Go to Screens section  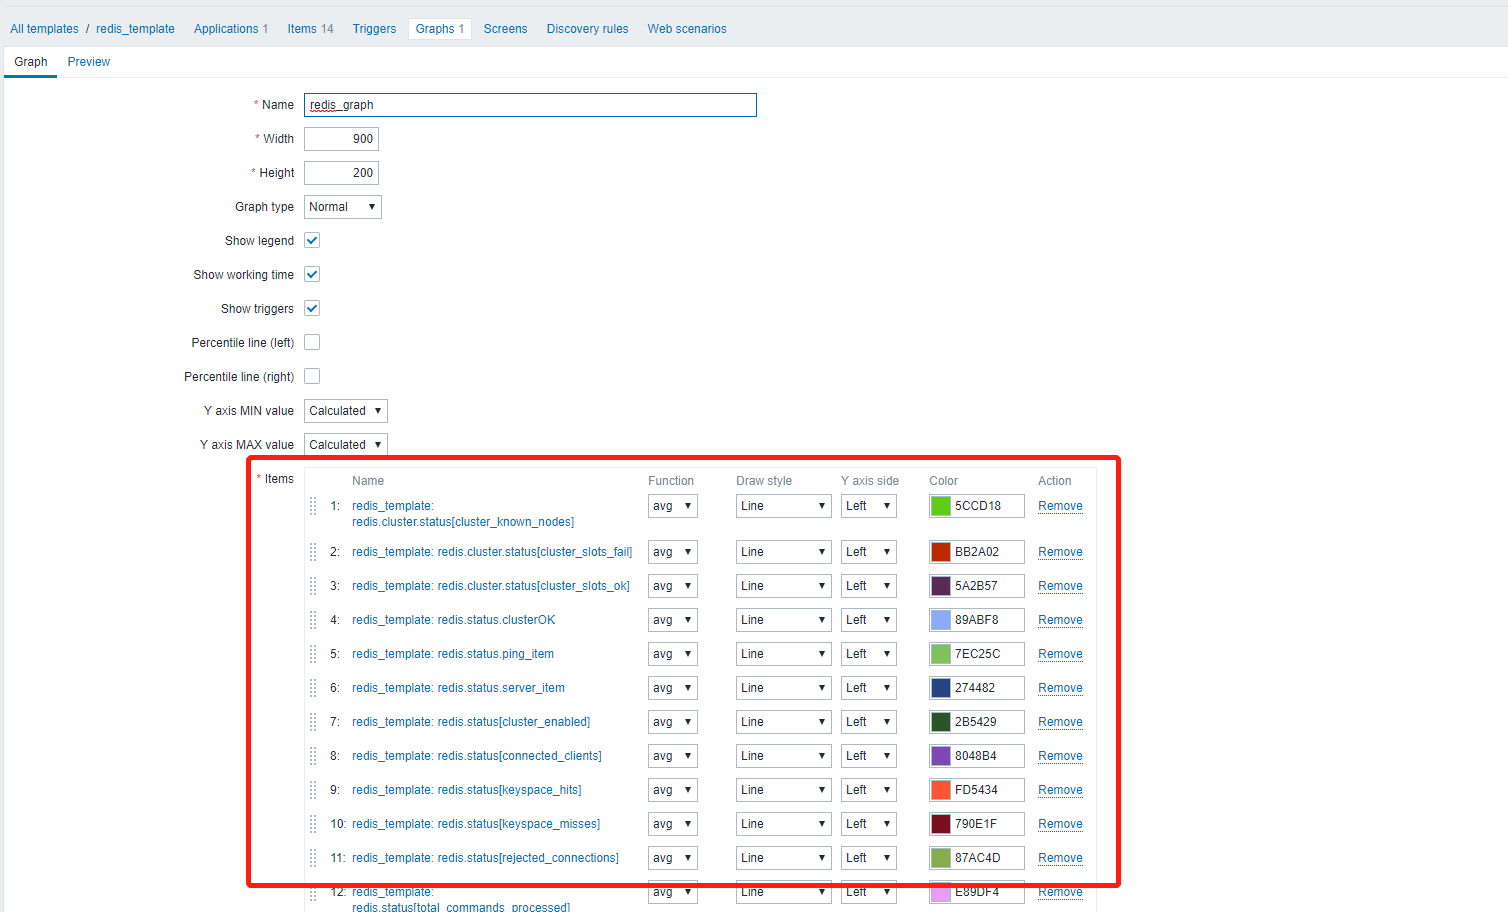[x=505, y=29]
